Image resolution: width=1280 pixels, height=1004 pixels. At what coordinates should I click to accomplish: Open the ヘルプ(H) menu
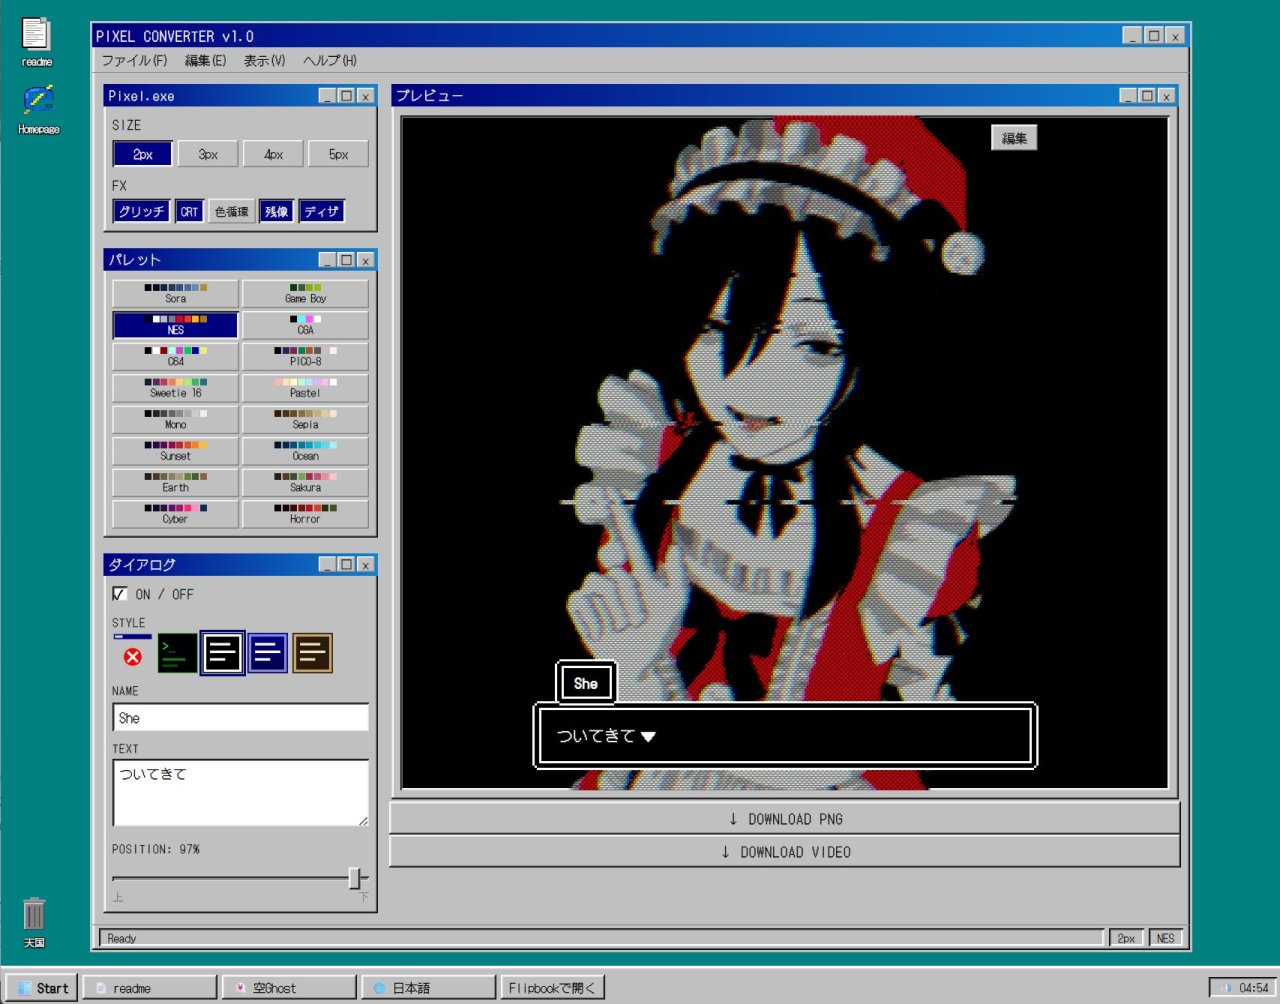[329, 61]
